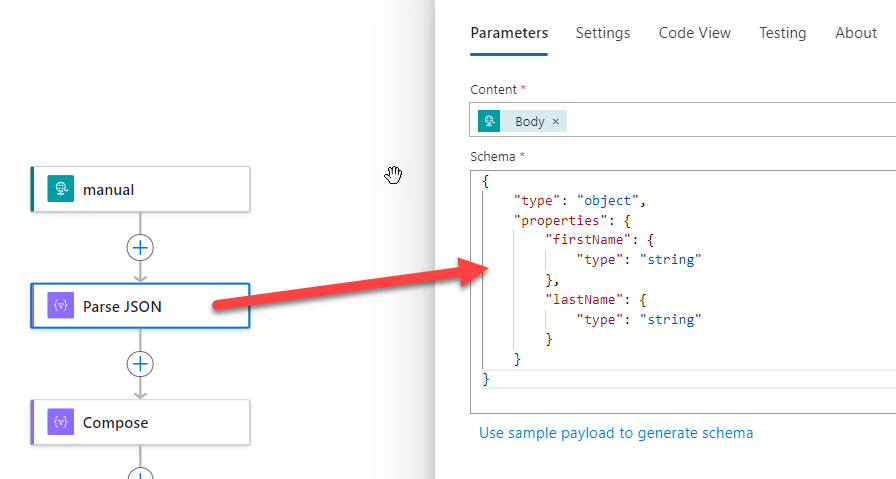Screen dimensions: 896x479
Task: Click the Body token in Content
Action: [x=522, y=121]
